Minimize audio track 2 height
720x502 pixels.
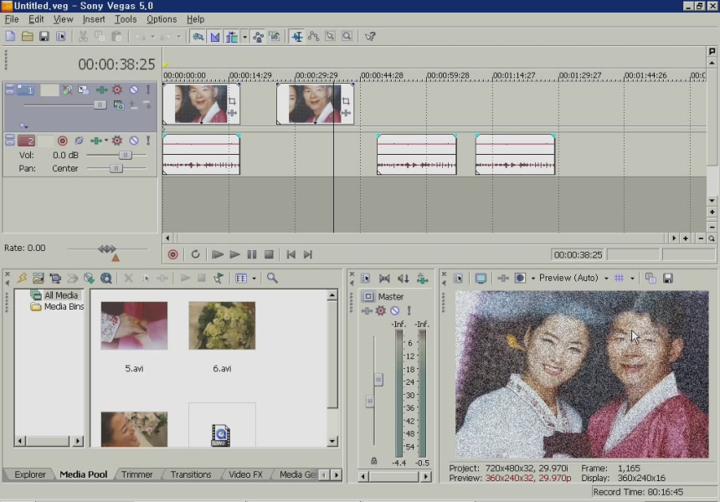10,138
